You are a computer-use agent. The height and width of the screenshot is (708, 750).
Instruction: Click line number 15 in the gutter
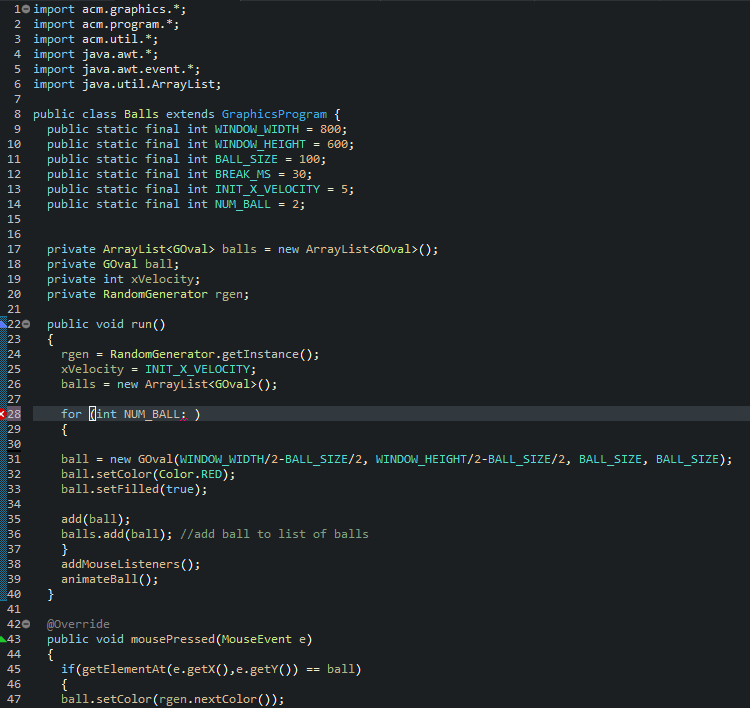(x=14, y=219)
